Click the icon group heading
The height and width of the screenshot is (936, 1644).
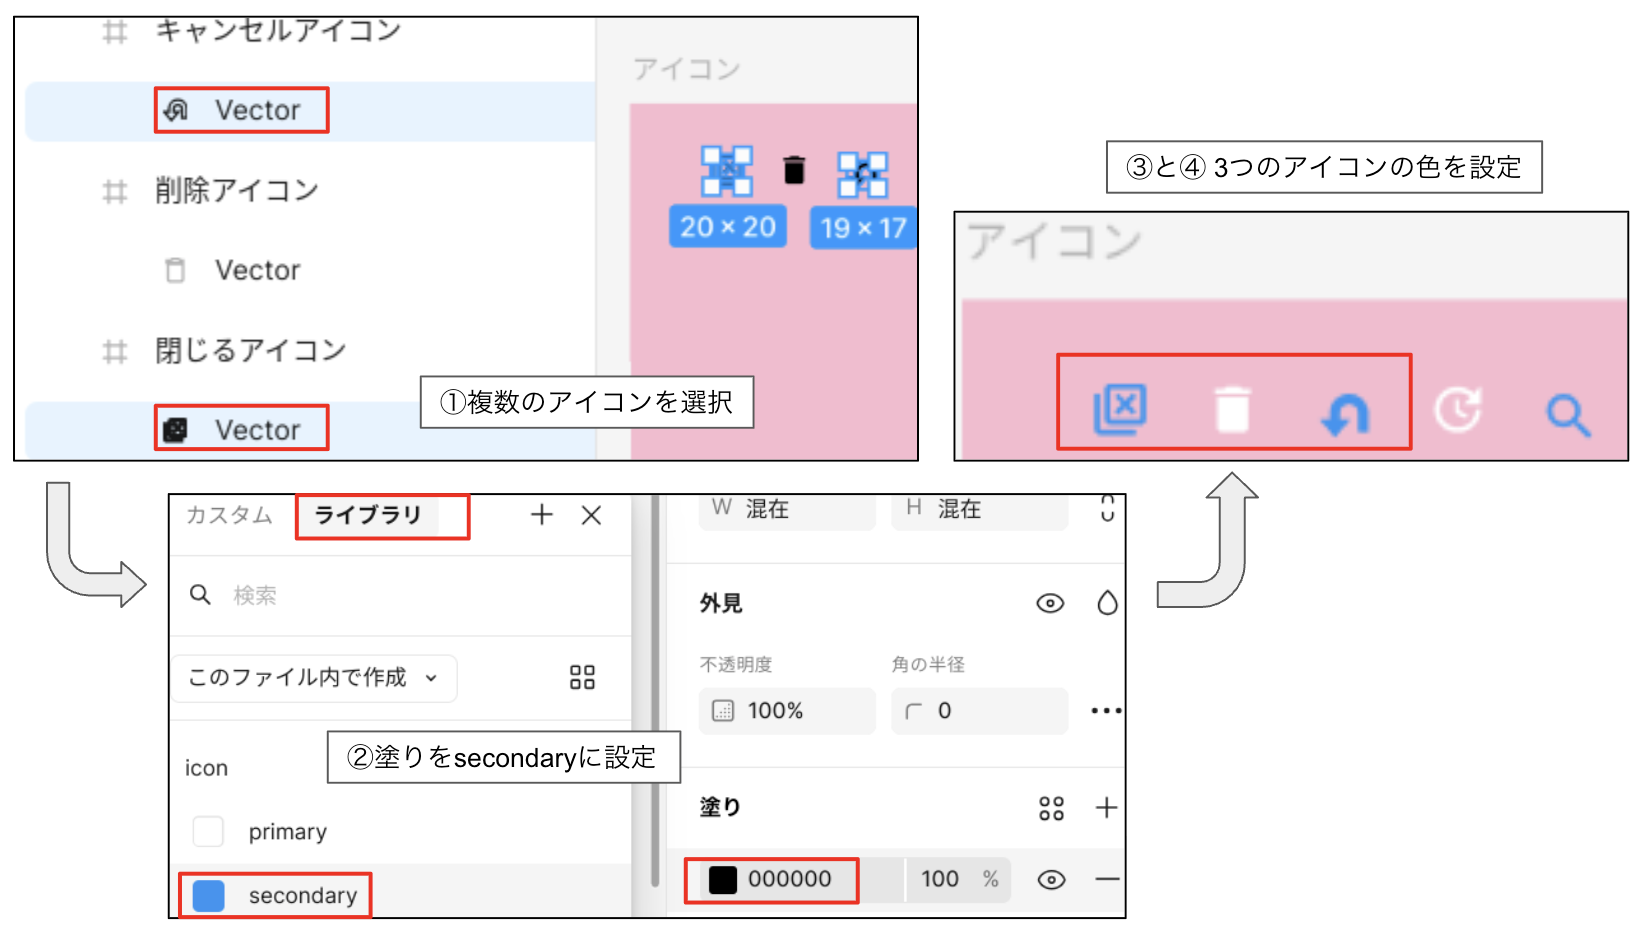click(206, 768)
